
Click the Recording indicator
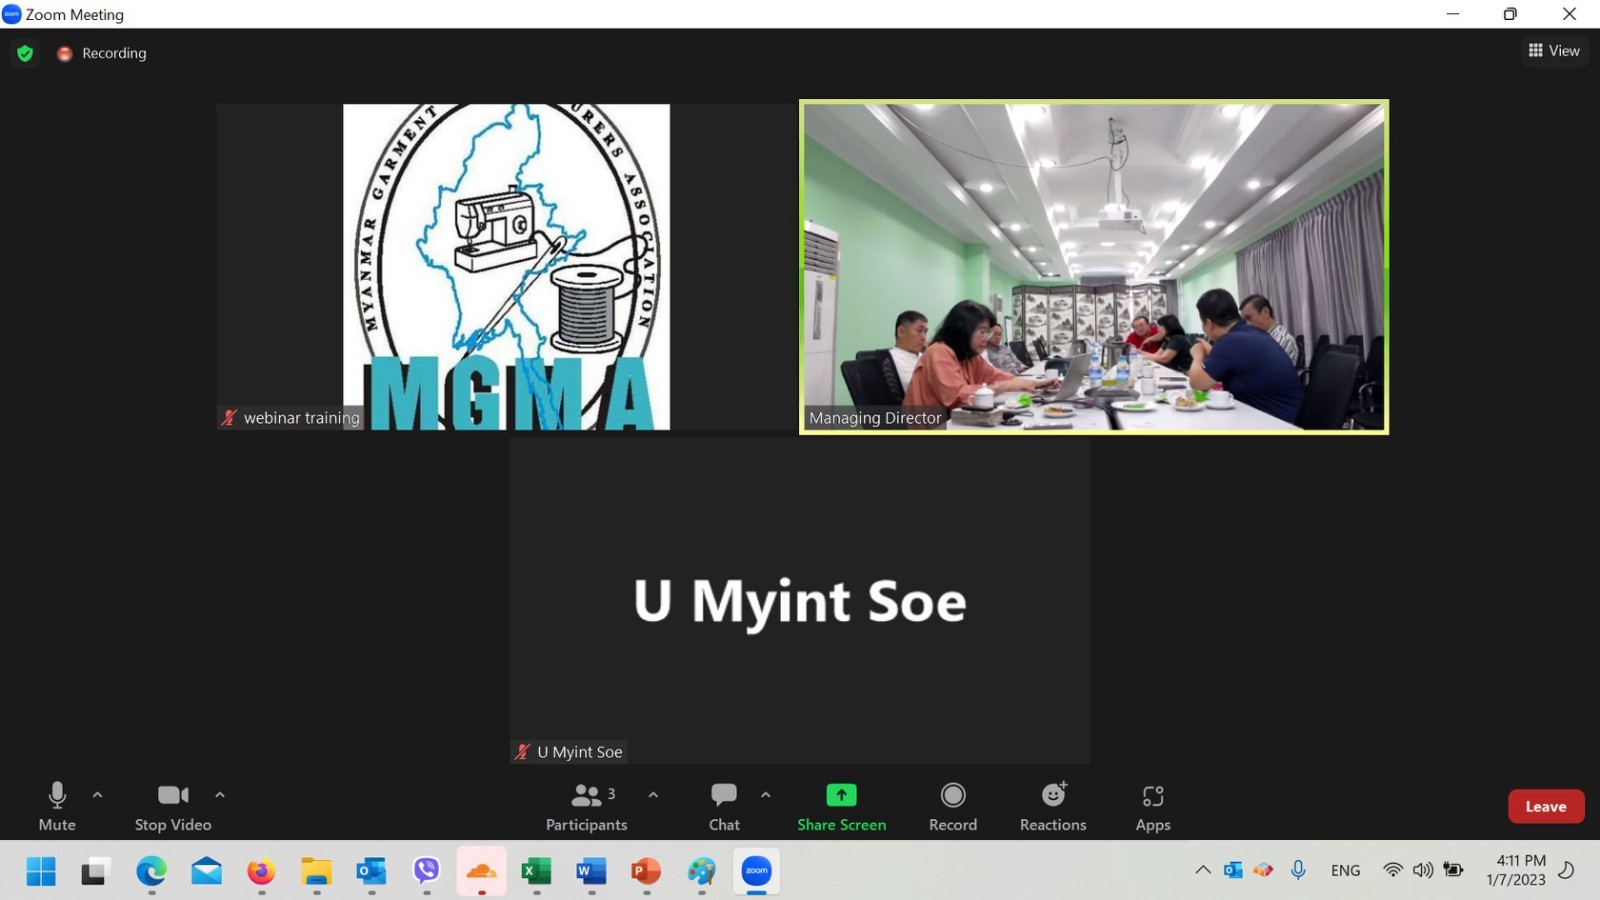click(x=102, y=53)
